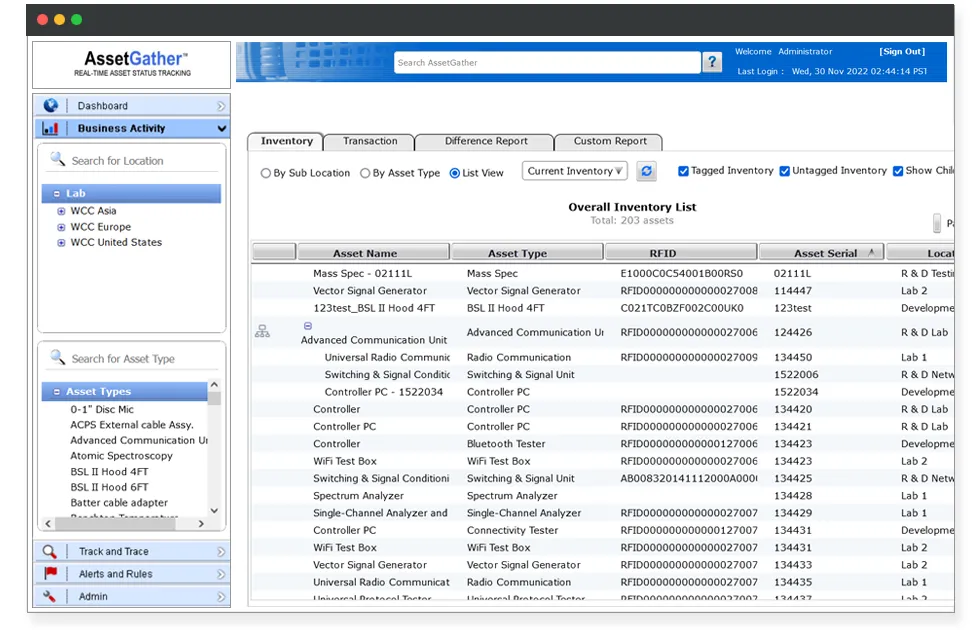Open the Alerts and Rules menu item

pyautogui.click(x=132, y=574)
